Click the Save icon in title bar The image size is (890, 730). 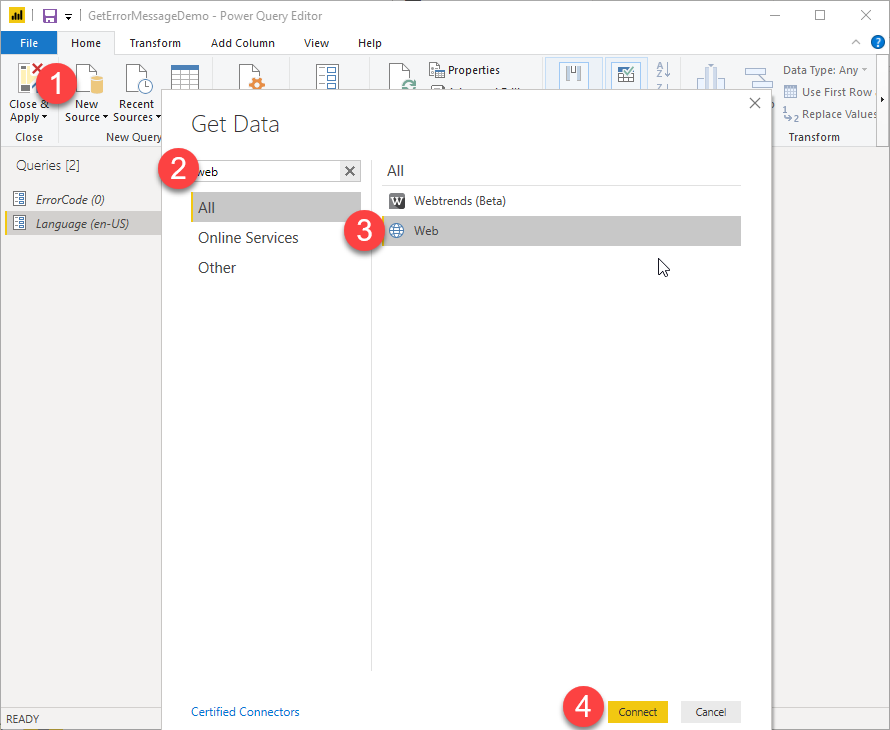click(50, 15)
